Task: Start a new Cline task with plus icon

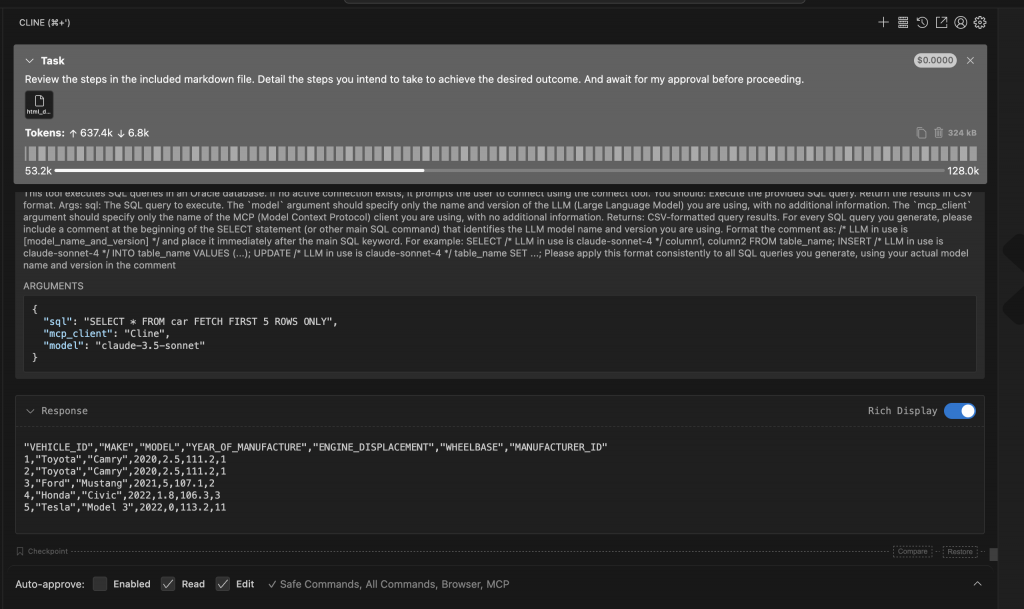Action: coord(883,22)
